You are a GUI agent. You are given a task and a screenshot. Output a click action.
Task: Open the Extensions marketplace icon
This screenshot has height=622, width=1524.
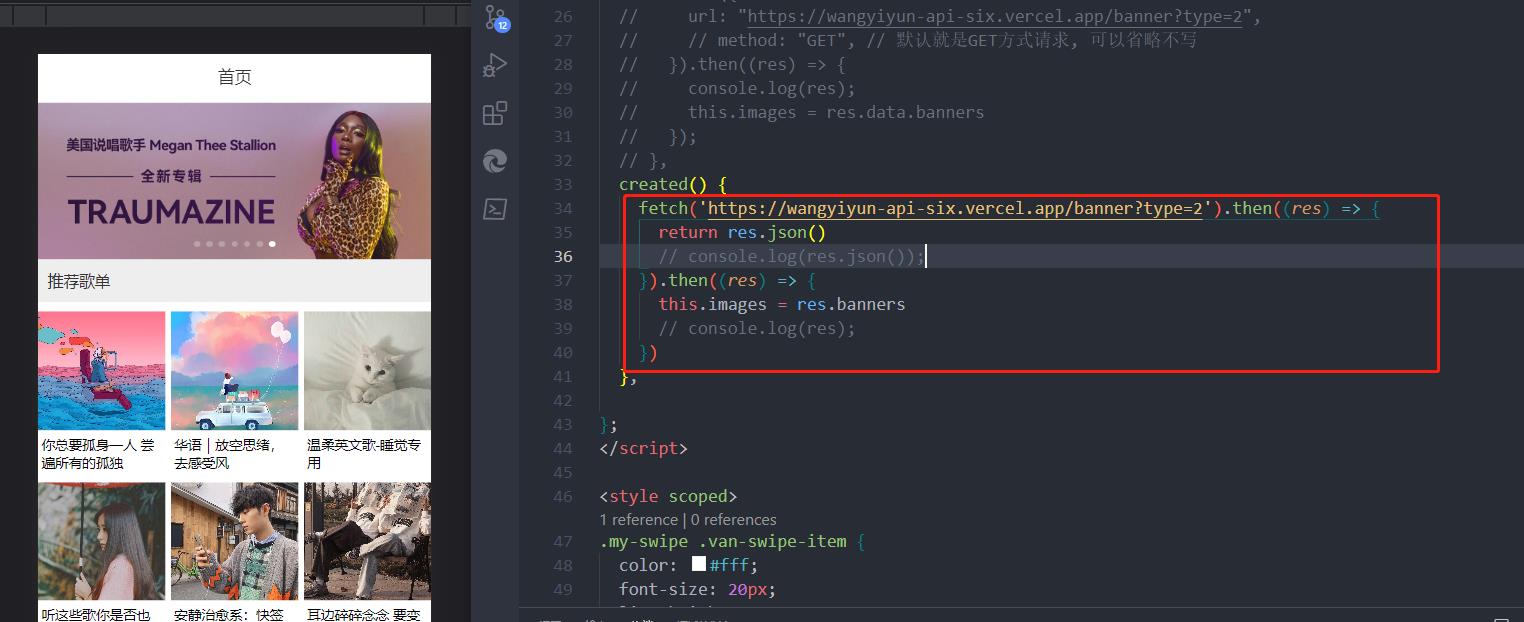pyautogui.click(x=495, y=113)
